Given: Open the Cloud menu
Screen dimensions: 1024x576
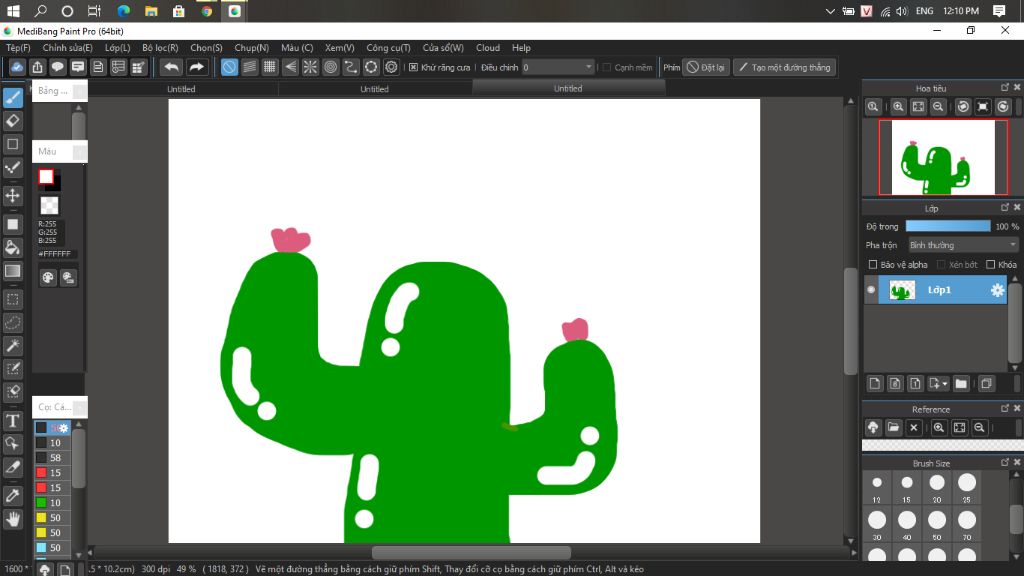Looking at the screenshot, I should point(488,48).
